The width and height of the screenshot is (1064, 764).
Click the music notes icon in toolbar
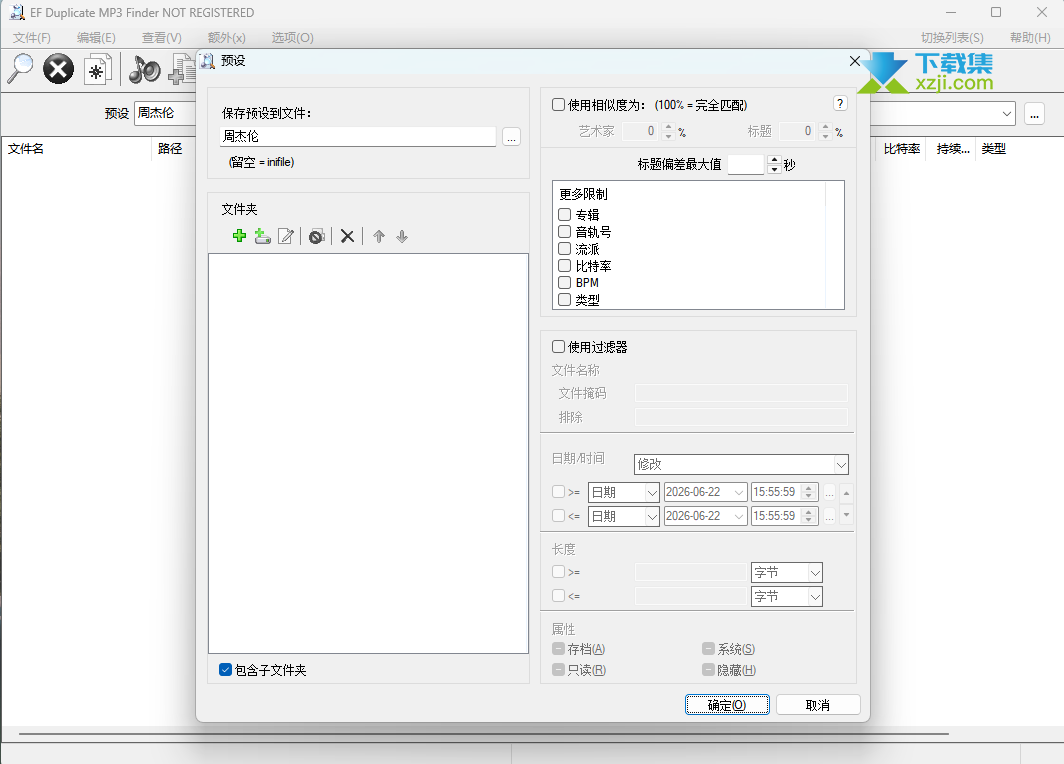(x=145, y=69)
